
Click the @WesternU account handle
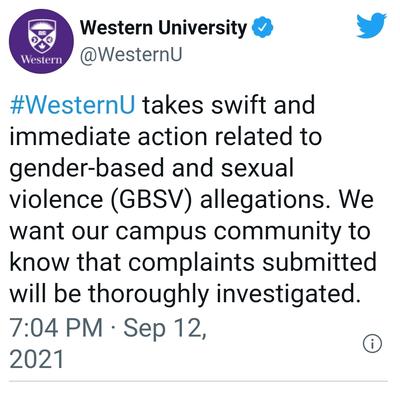[x=131, y=55]
